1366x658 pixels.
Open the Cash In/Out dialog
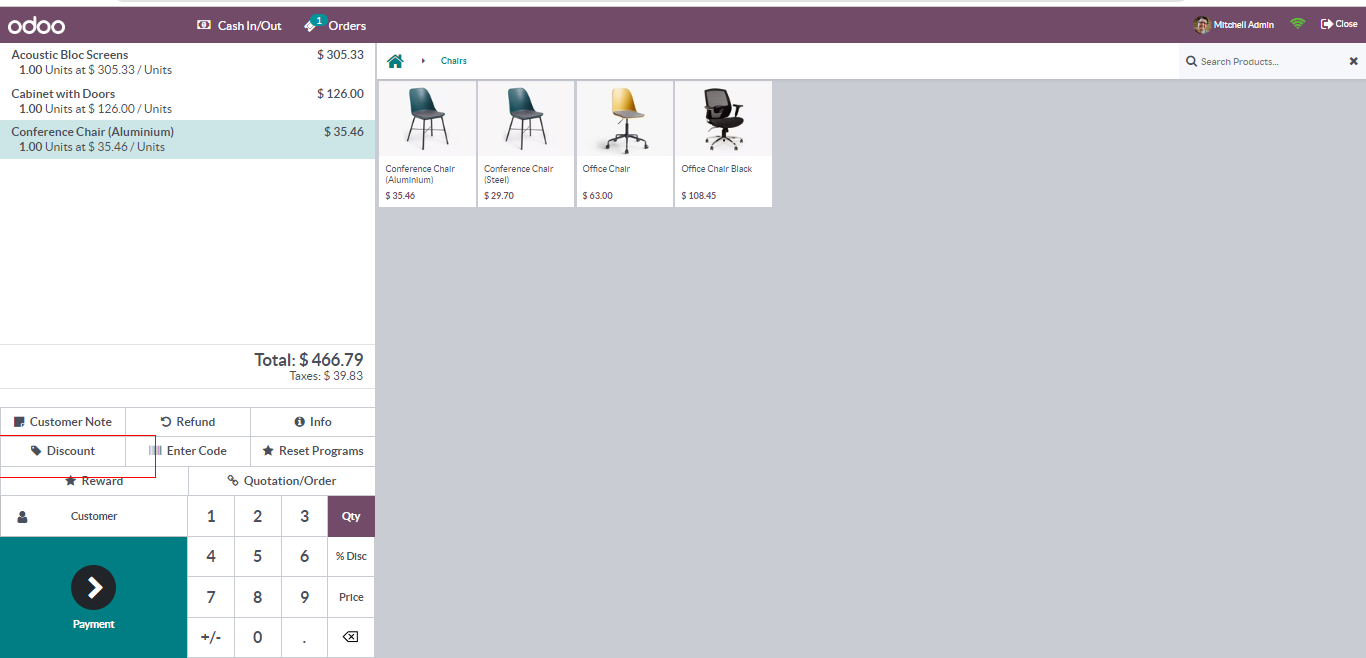(x=239, y=25)
